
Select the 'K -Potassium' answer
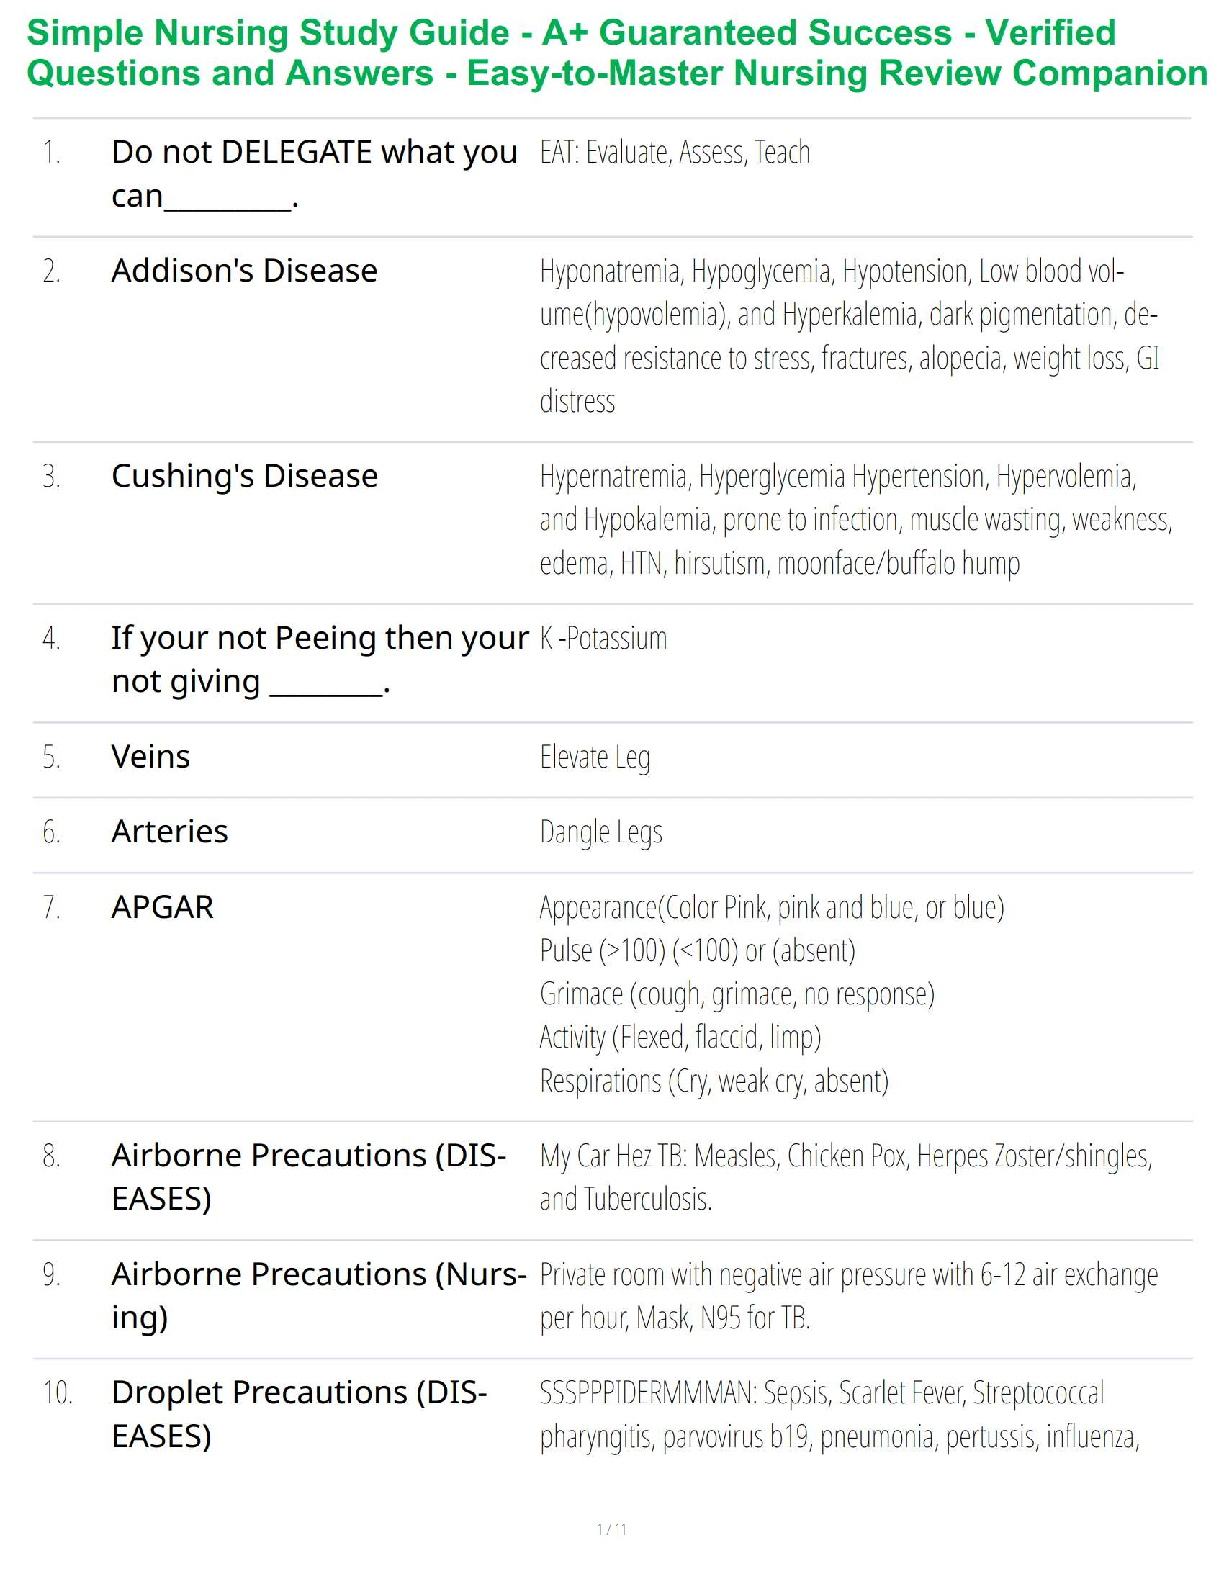603,639
